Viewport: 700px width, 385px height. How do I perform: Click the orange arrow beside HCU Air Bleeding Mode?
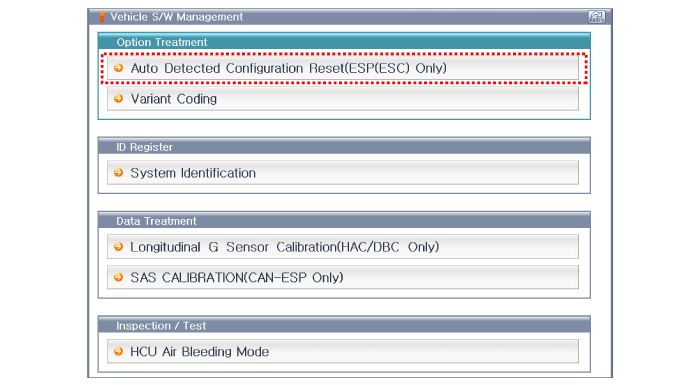click(118, 352)
